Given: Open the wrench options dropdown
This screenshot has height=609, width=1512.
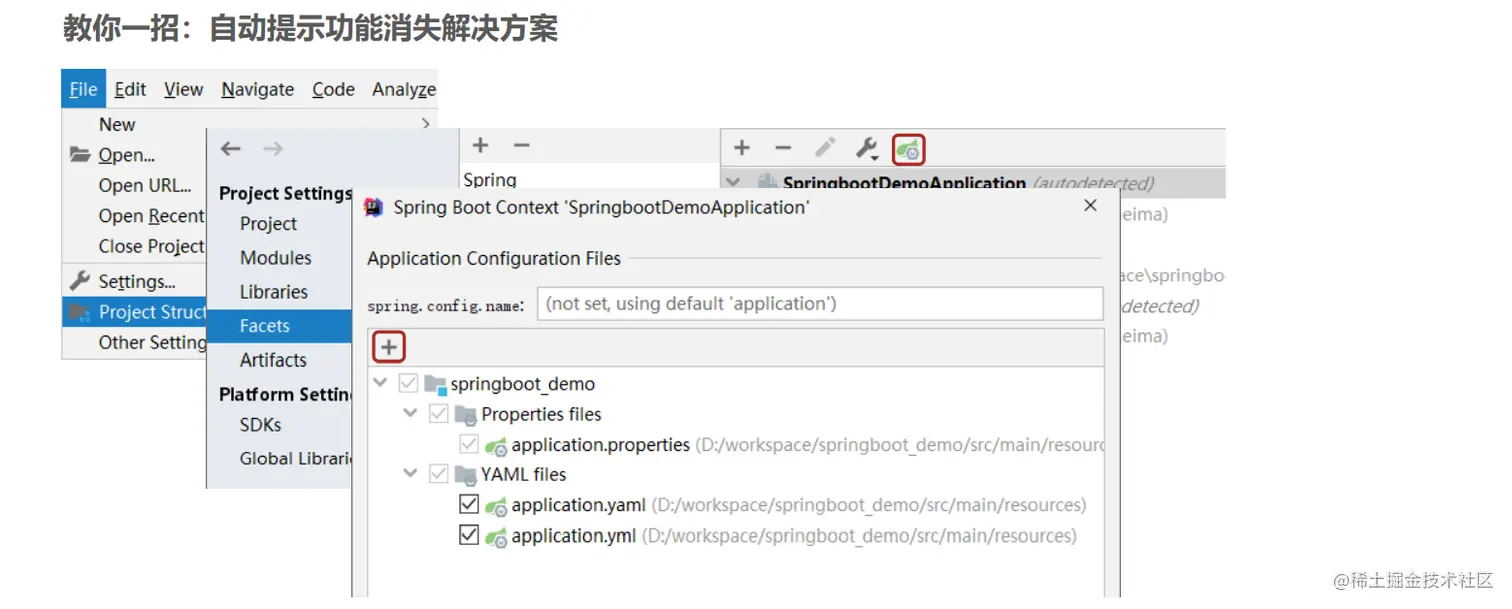Looking at the screenshot, I should [x=866, y=149].
